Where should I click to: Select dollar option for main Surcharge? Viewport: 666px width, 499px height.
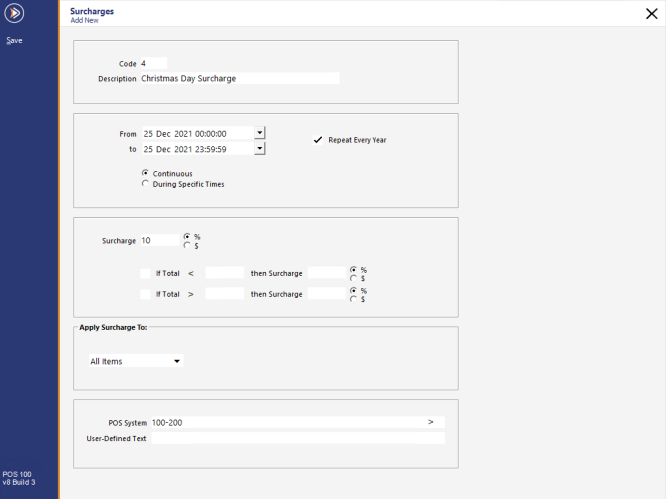coord(187,246)
